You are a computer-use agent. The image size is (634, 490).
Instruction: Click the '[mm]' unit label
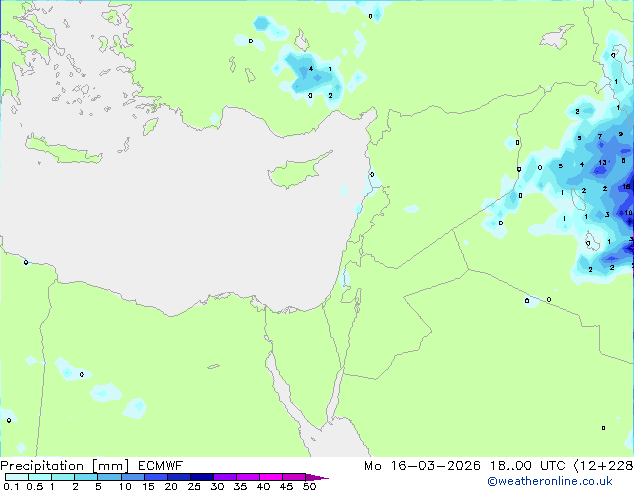[x=111, y=466]
